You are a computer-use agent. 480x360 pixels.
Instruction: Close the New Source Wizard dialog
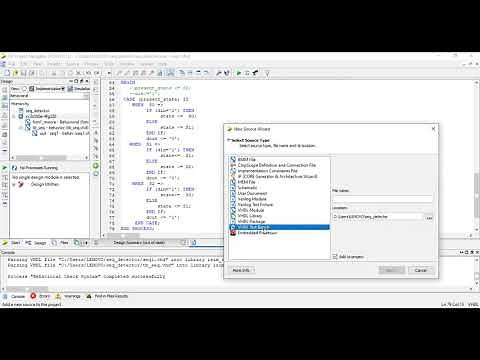433,129
